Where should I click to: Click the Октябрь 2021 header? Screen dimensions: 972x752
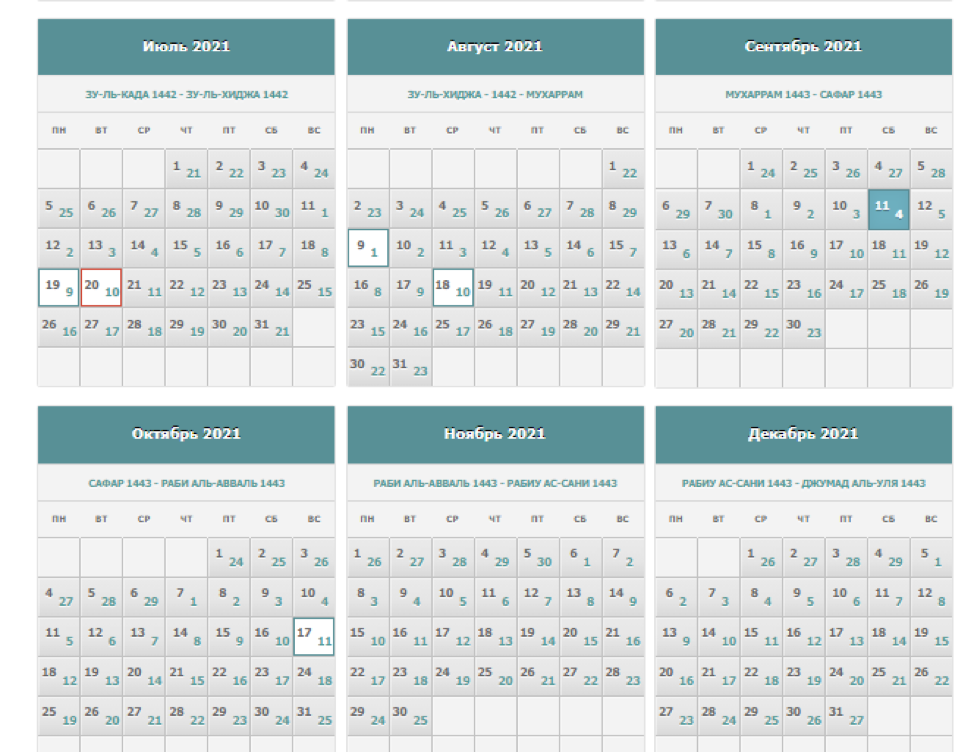point(186,434)
